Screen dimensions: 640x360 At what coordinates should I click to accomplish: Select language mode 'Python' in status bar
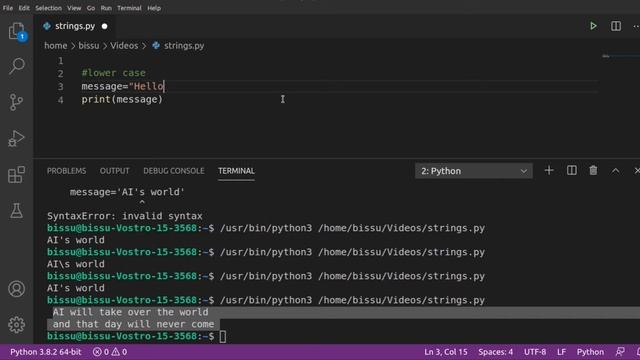[590, 352]
